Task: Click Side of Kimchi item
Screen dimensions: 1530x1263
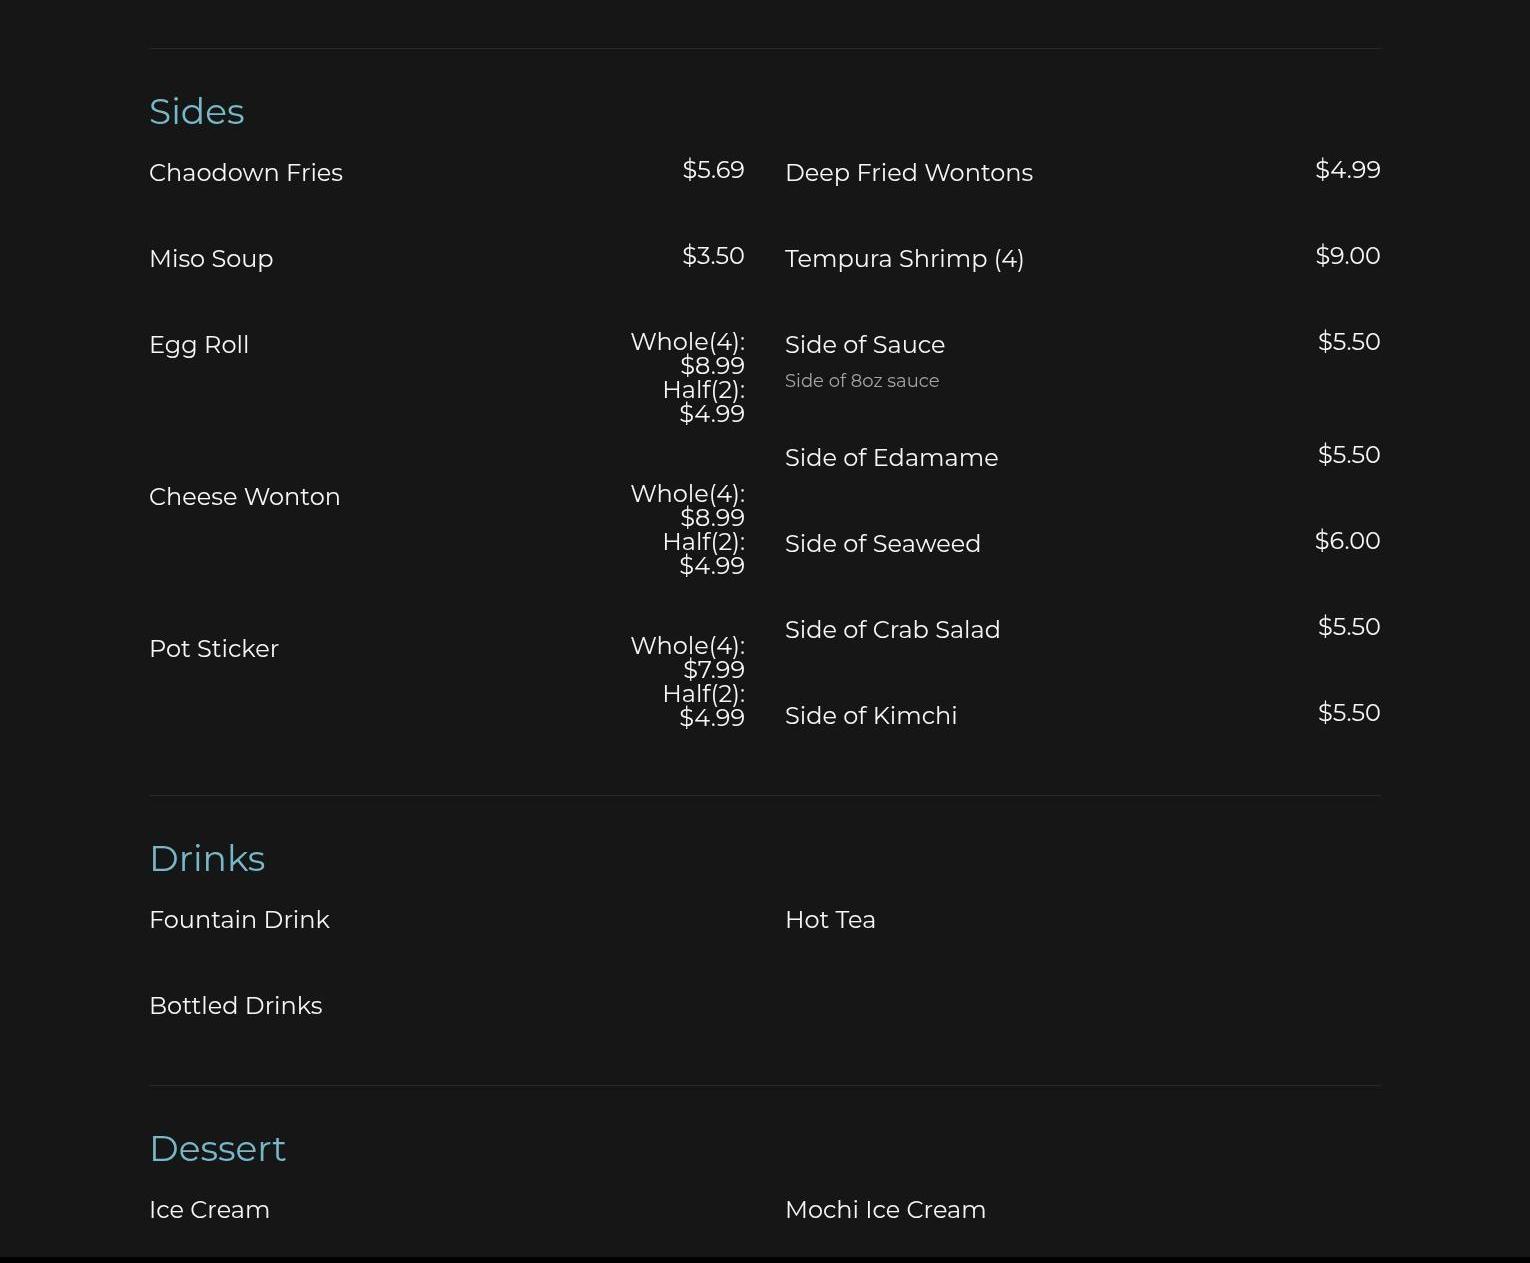Action: coord(870,716)
